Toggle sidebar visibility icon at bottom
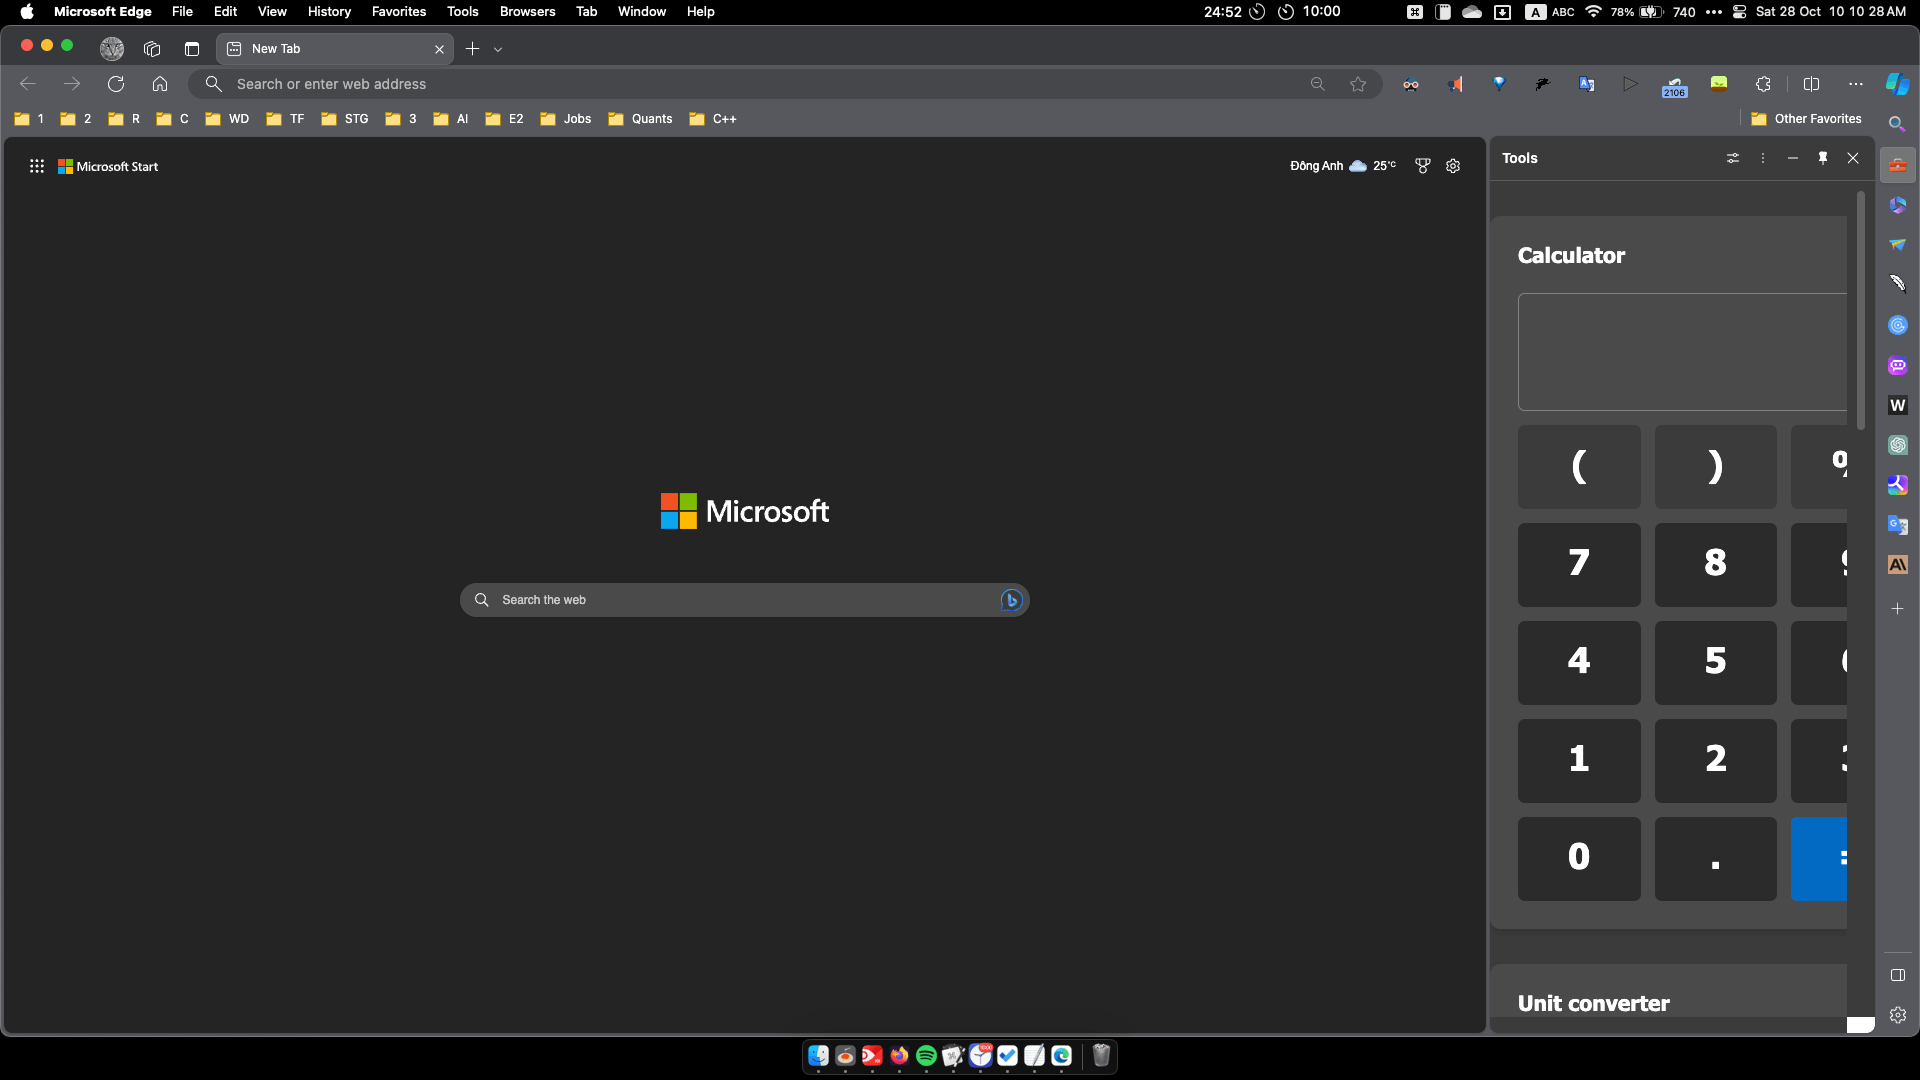 point(1897,975)
